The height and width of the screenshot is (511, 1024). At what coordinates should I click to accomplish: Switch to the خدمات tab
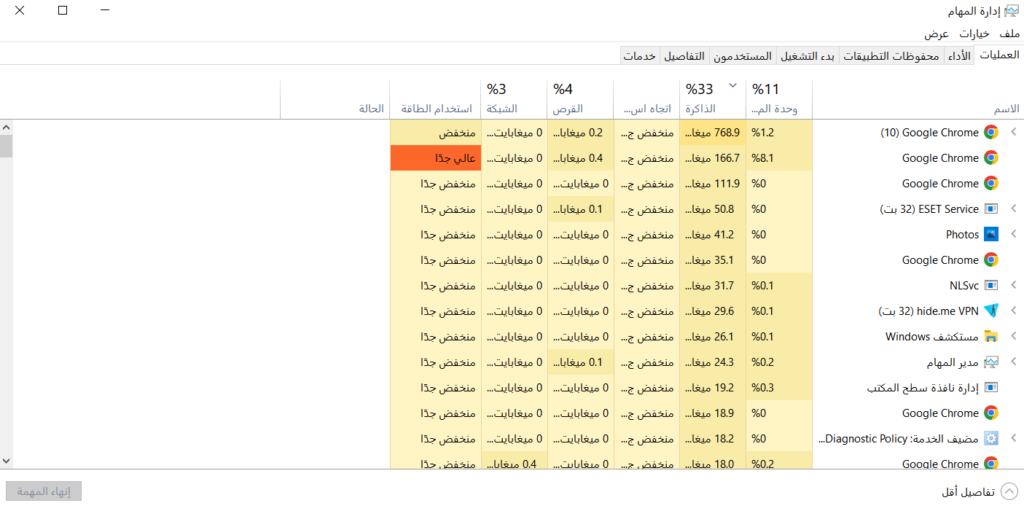pyautogui.click(x=640, y=56)
